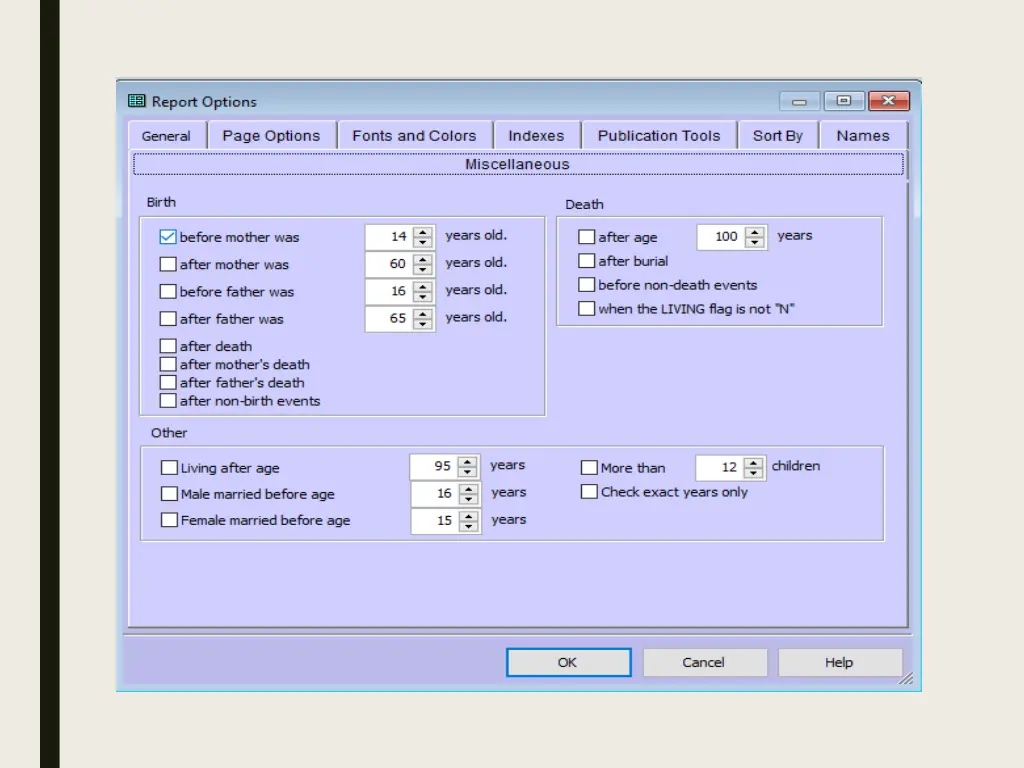Image resolution: width=1024 pixels, height=768 pixels.
Task: Open the Publication Tools tab
Action: [659, 136]
